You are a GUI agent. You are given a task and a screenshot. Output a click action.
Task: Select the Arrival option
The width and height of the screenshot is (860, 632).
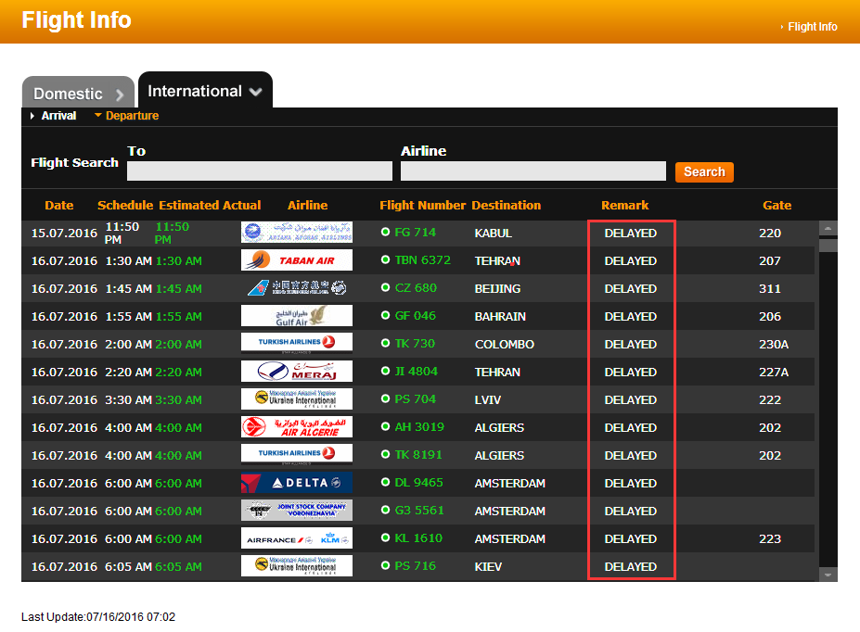[58, 116]
